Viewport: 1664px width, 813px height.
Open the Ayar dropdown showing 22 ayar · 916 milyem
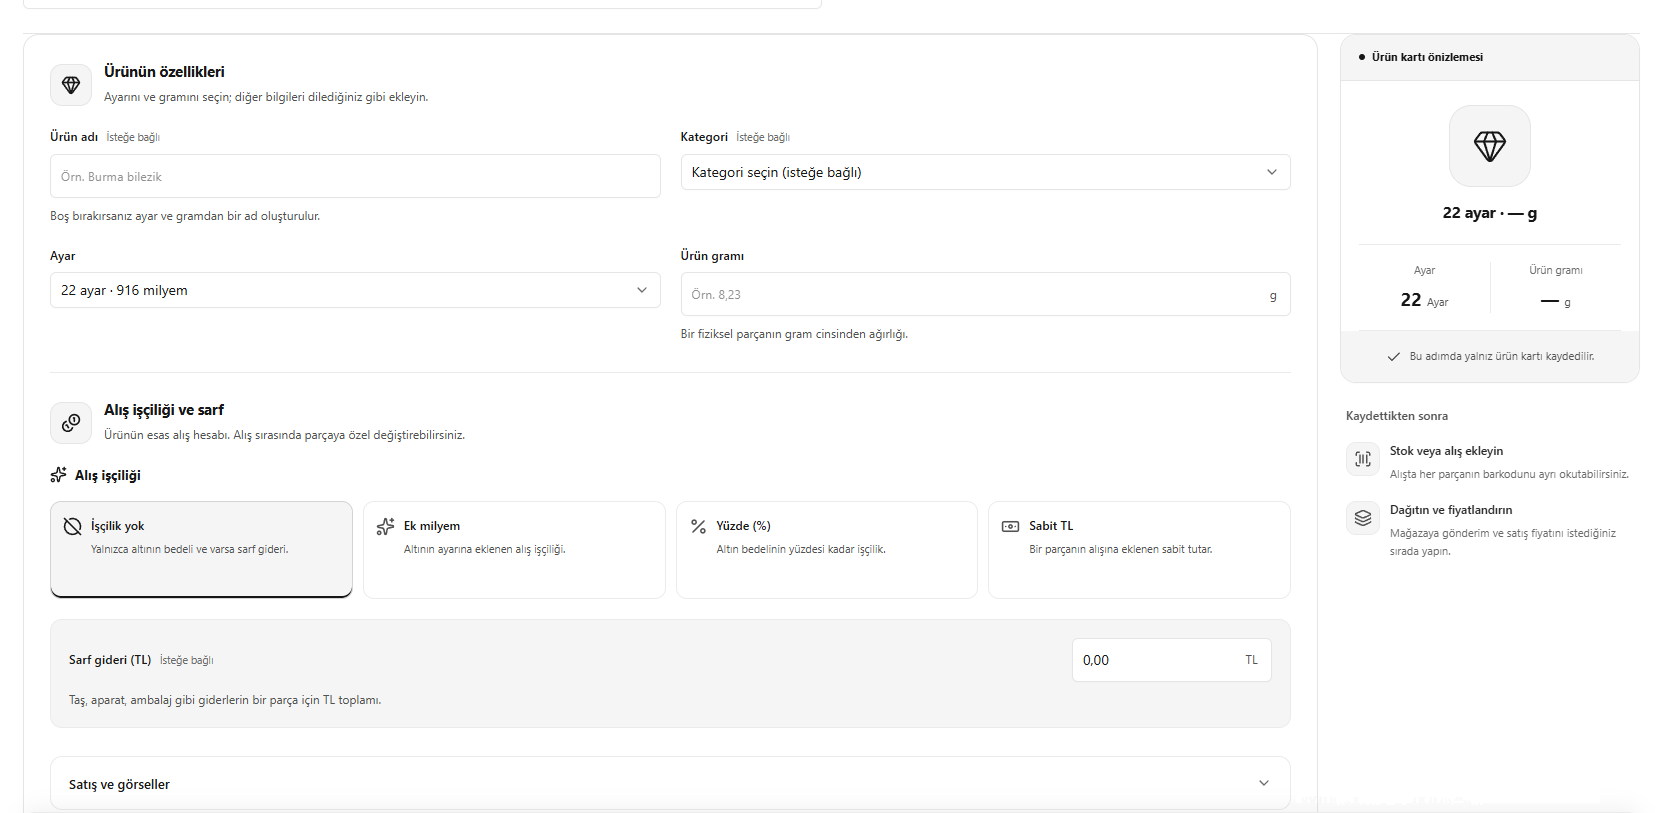tap(355, 290)
